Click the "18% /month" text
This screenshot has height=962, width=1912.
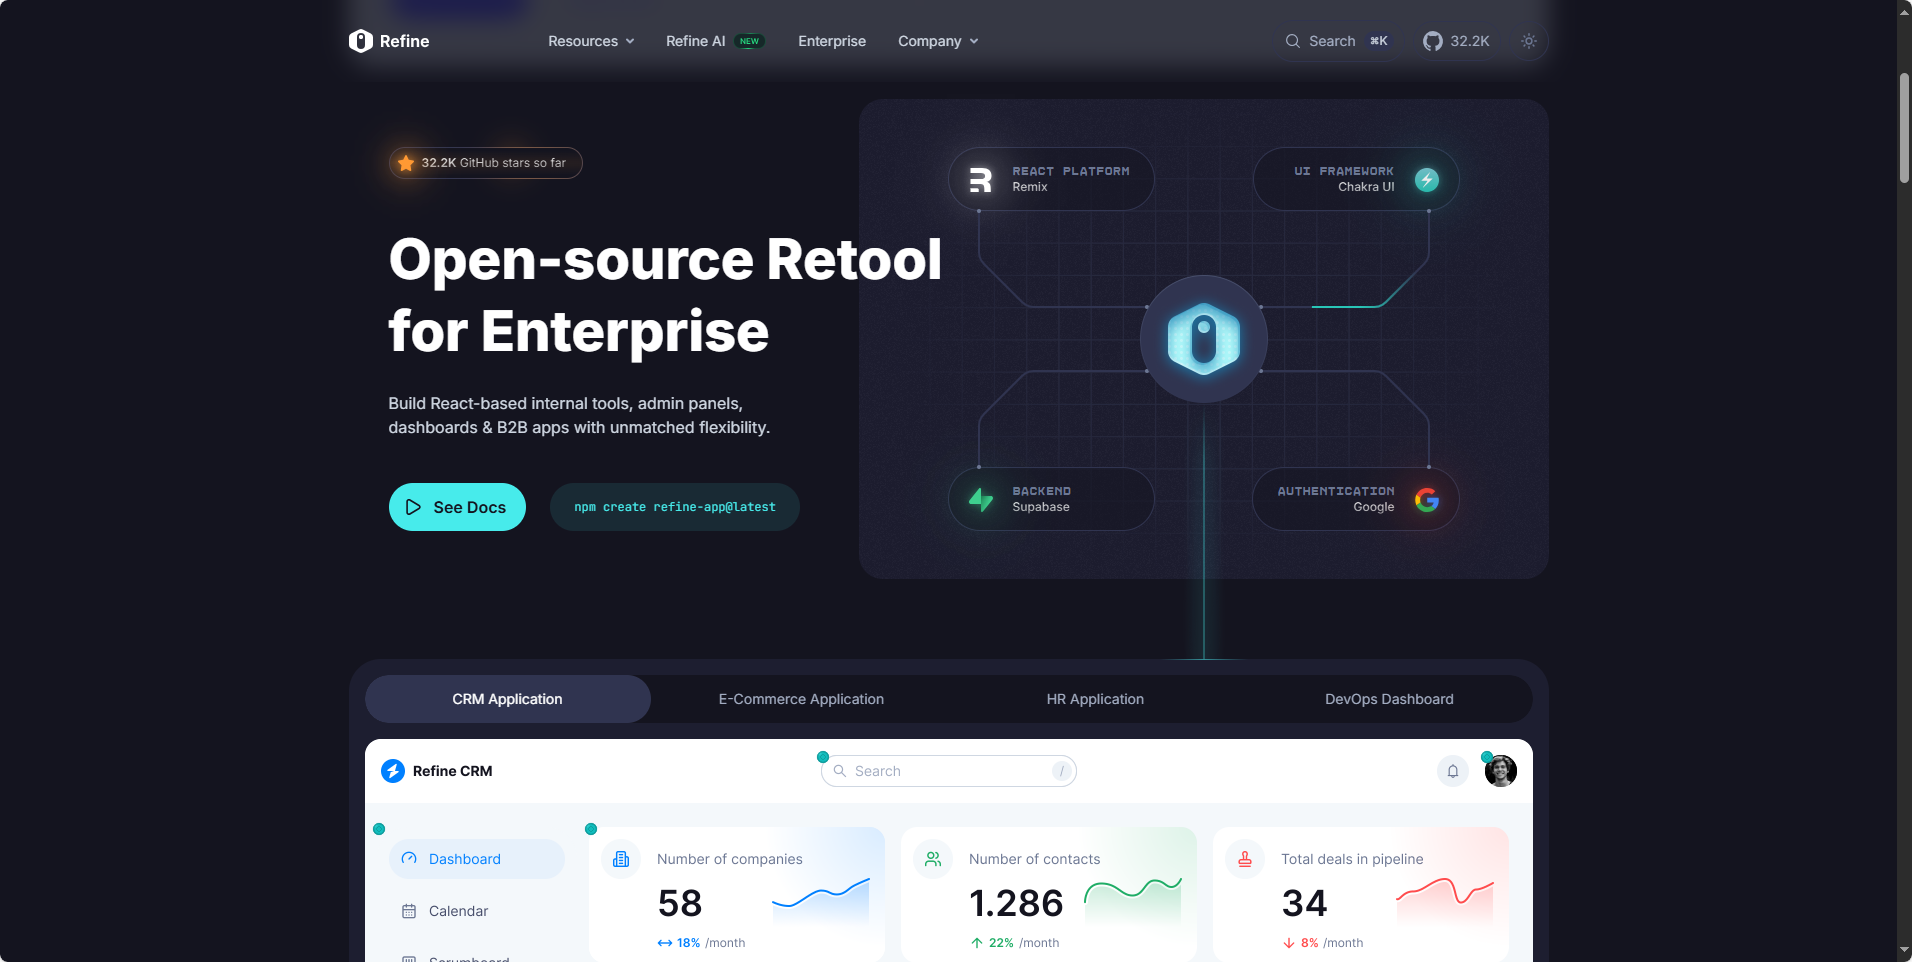711,943
